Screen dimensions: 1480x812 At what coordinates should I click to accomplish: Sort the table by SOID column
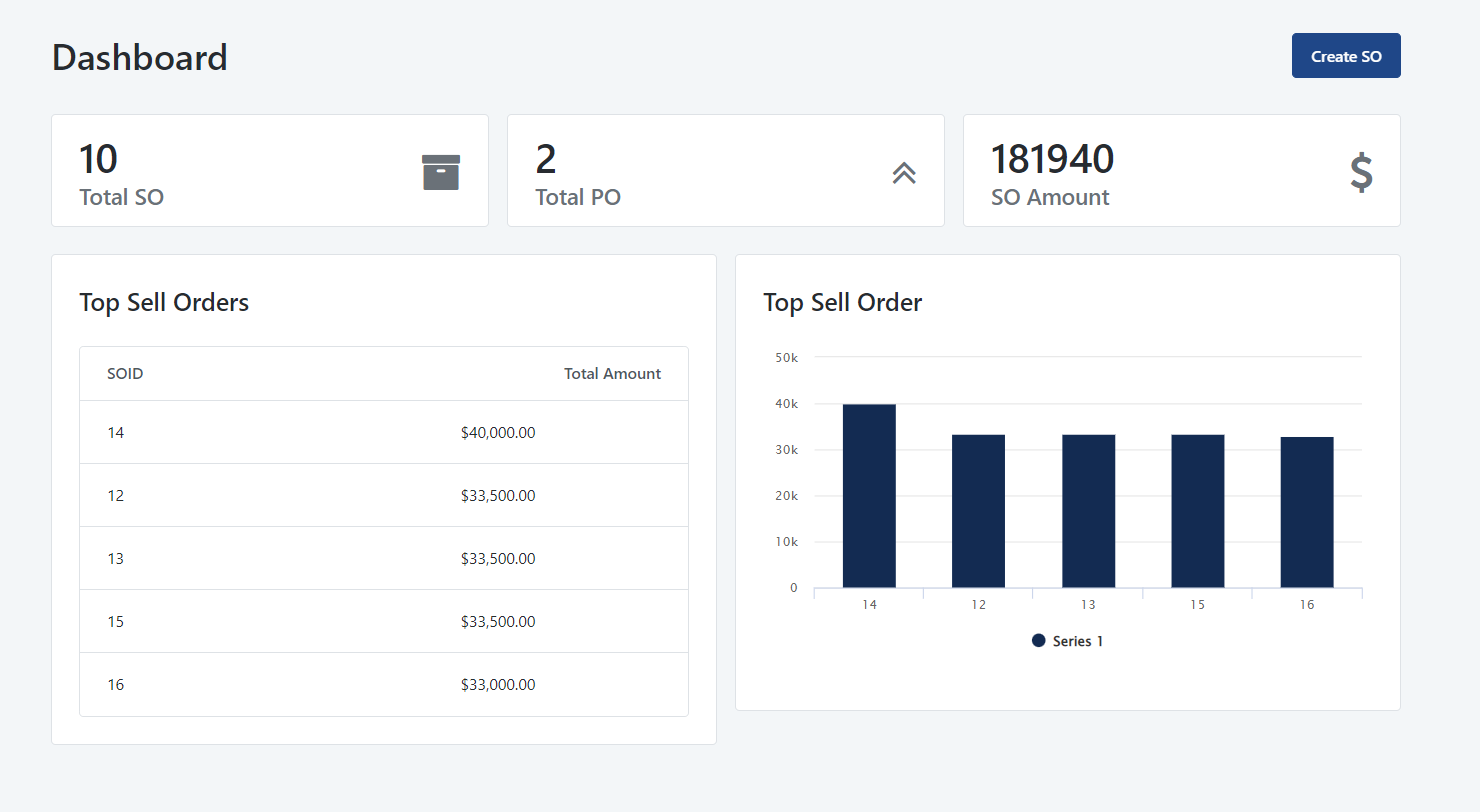click(x=125, y=373)
